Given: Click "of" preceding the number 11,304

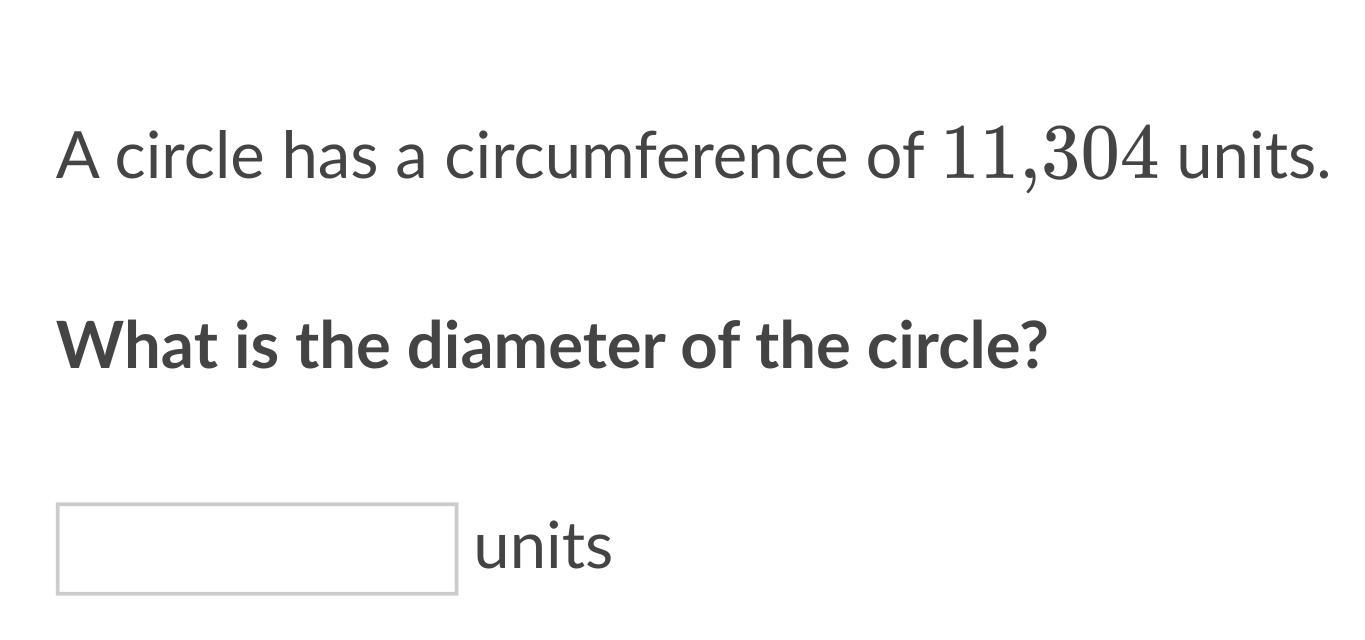Looking at the screenshot, I should click(x=895, y=156).
